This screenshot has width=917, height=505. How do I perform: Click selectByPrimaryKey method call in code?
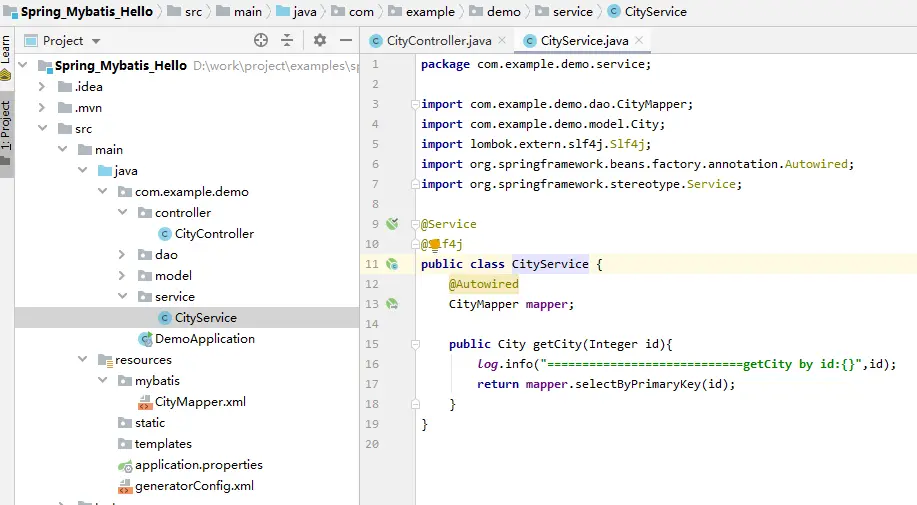[x=637, y=384]
